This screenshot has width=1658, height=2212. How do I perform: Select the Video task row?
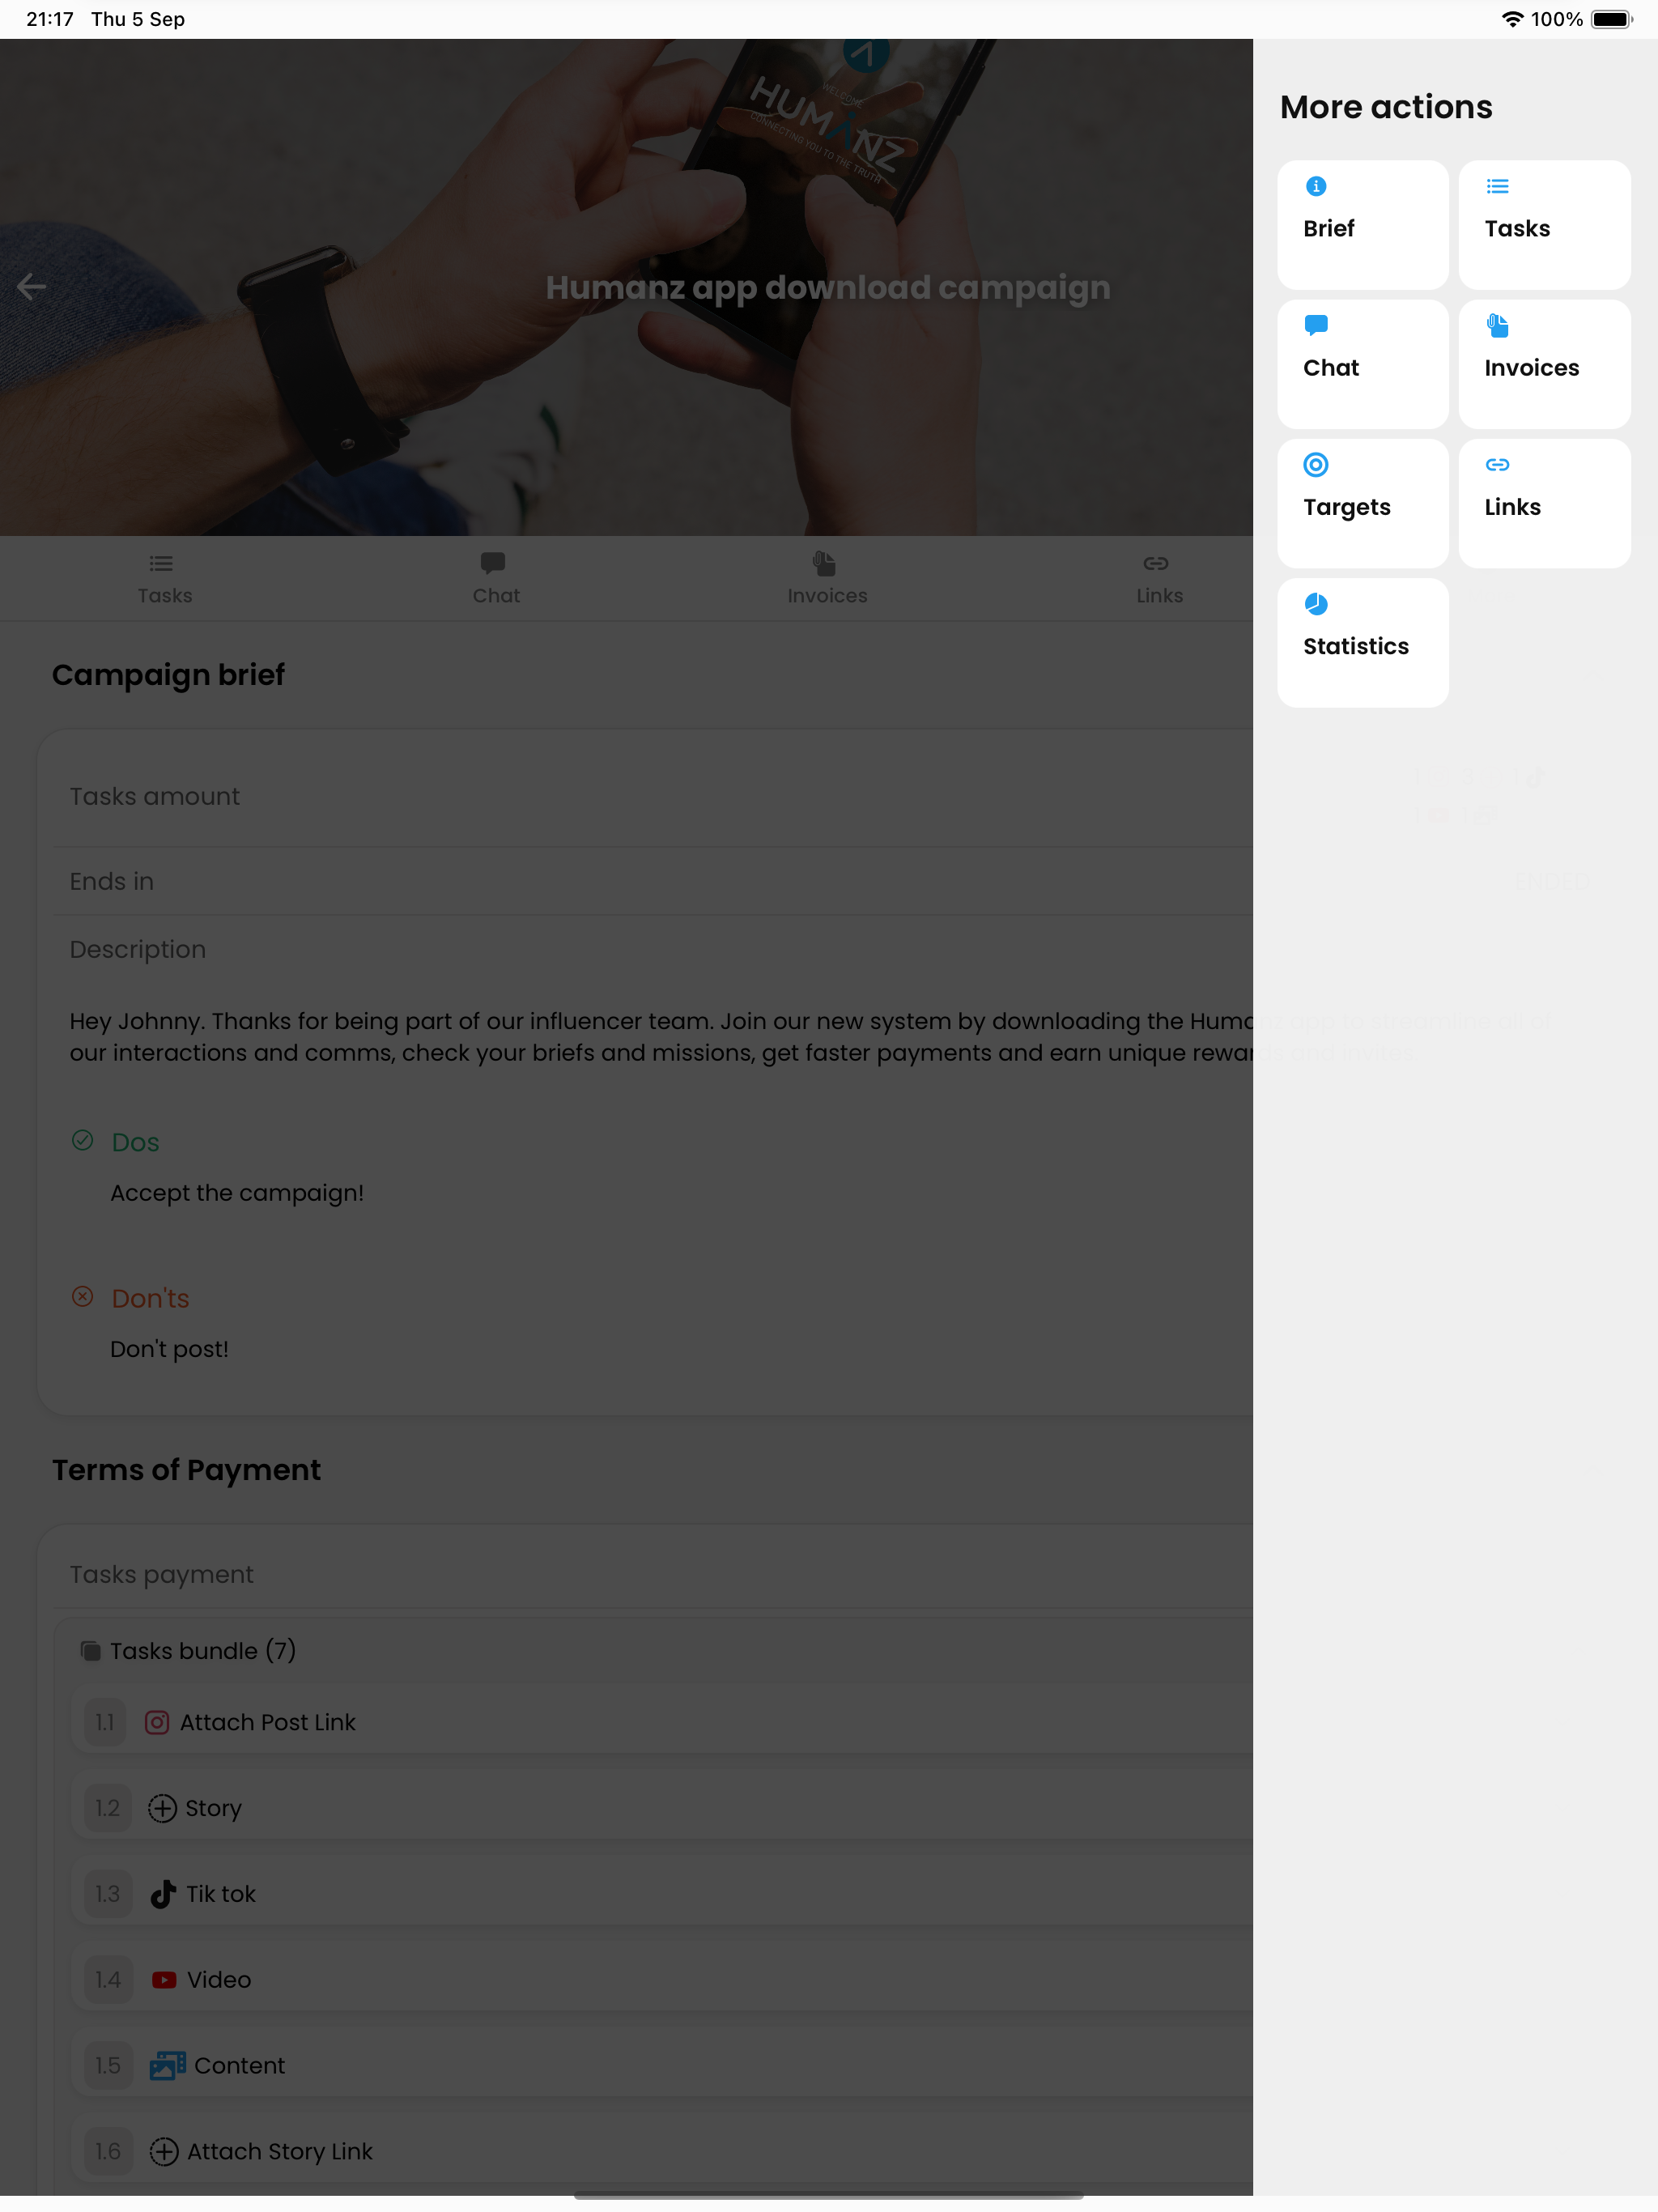click(x=661, y=1980)
